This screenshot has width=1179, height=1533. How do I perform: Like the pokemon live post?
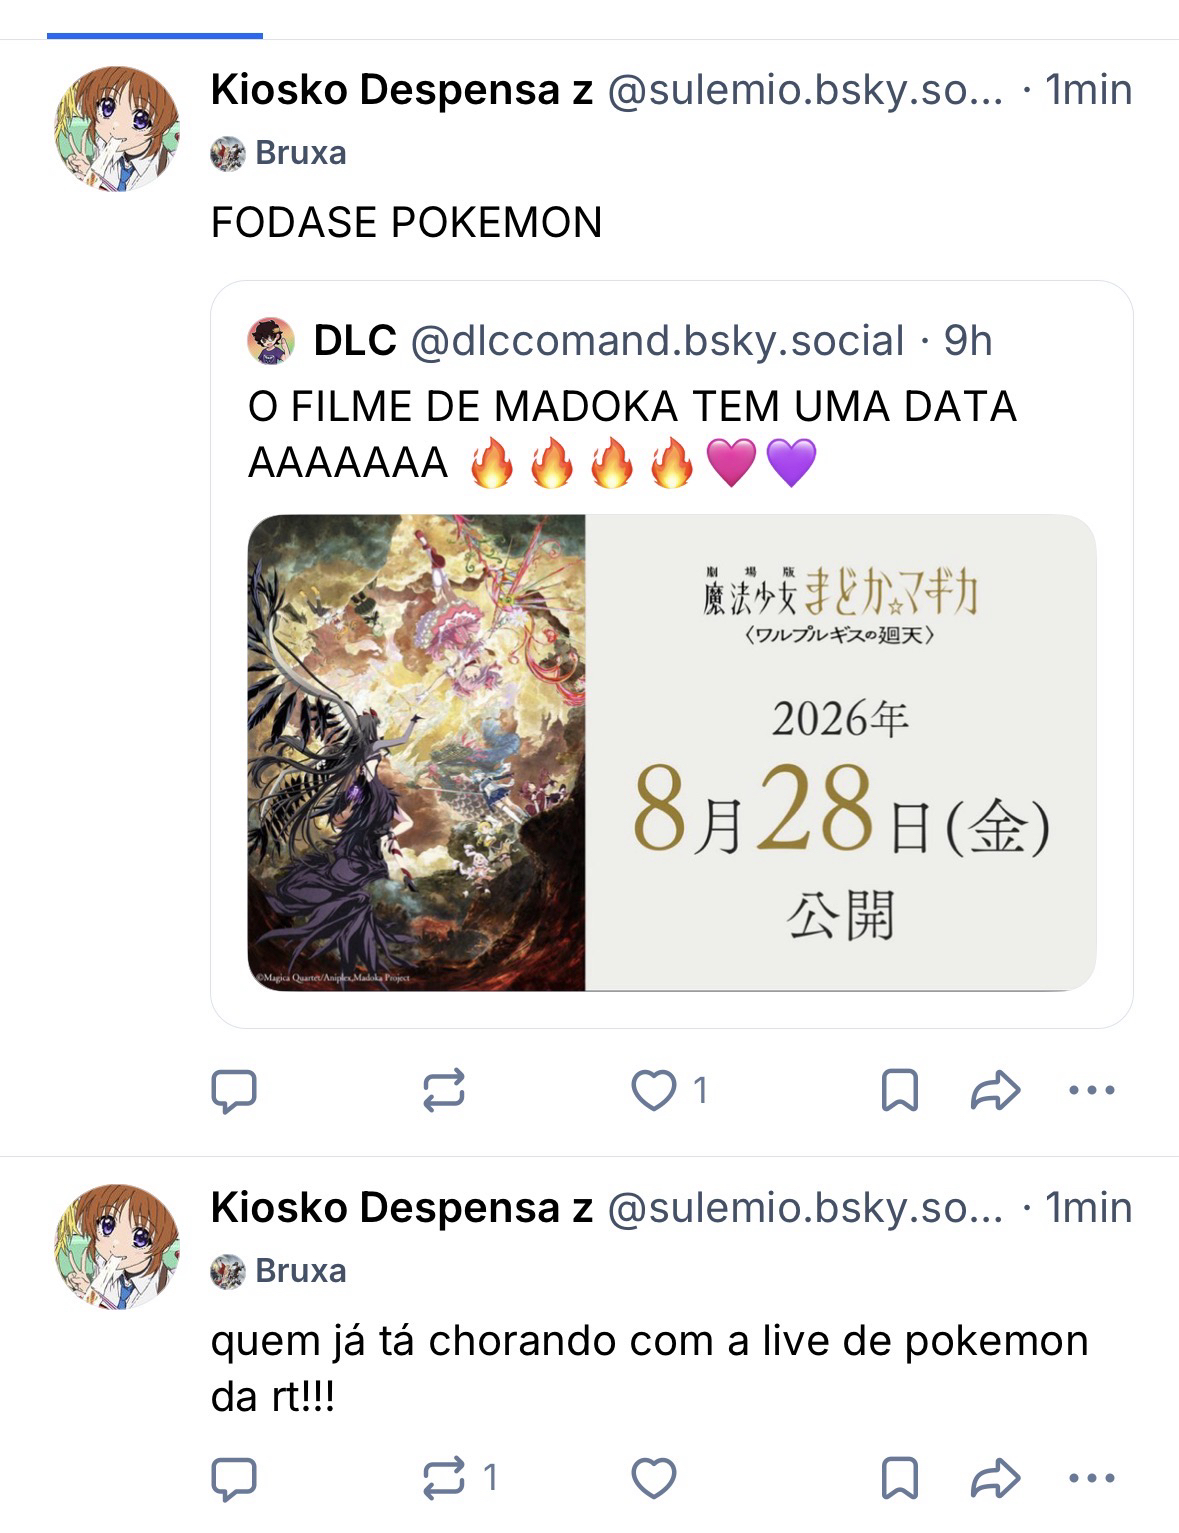(654, 1478)
